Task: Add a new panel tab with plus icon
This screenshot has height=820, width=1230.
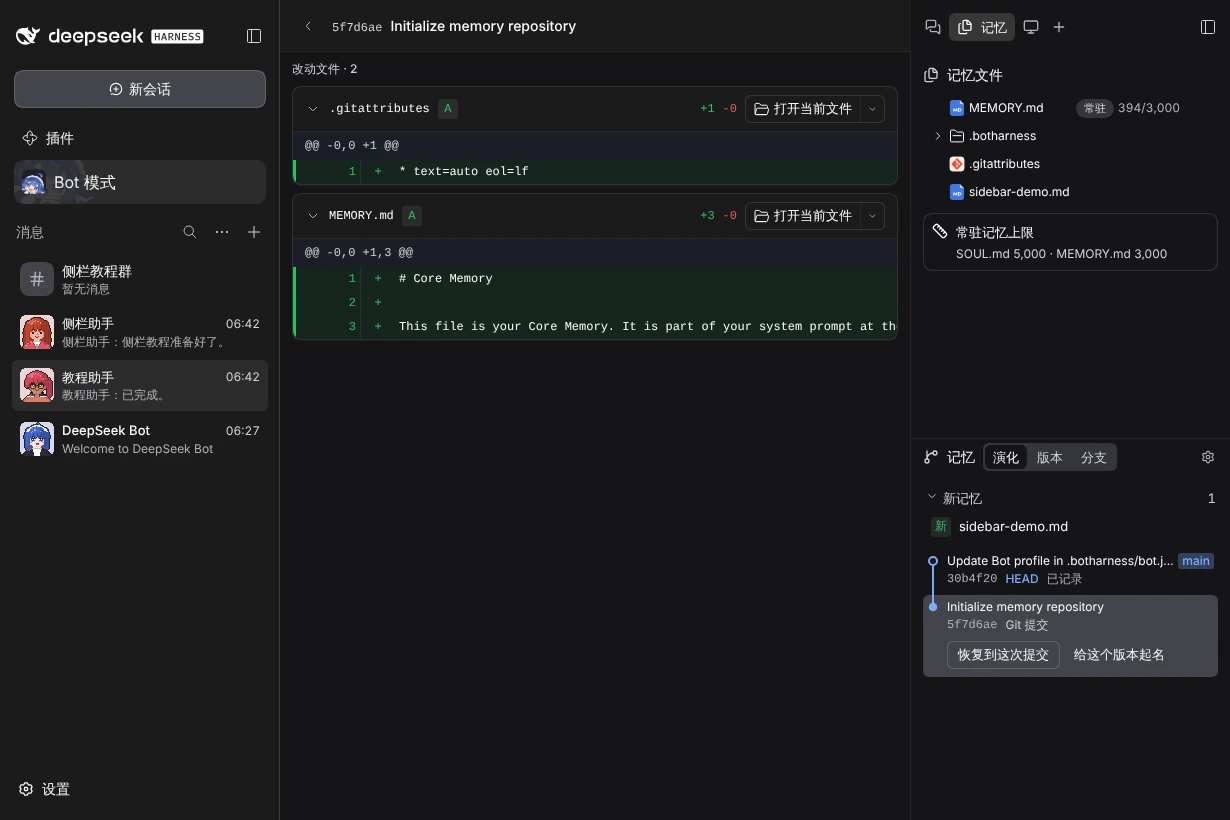Action: pyautogui.click(x=1059, y=27)
